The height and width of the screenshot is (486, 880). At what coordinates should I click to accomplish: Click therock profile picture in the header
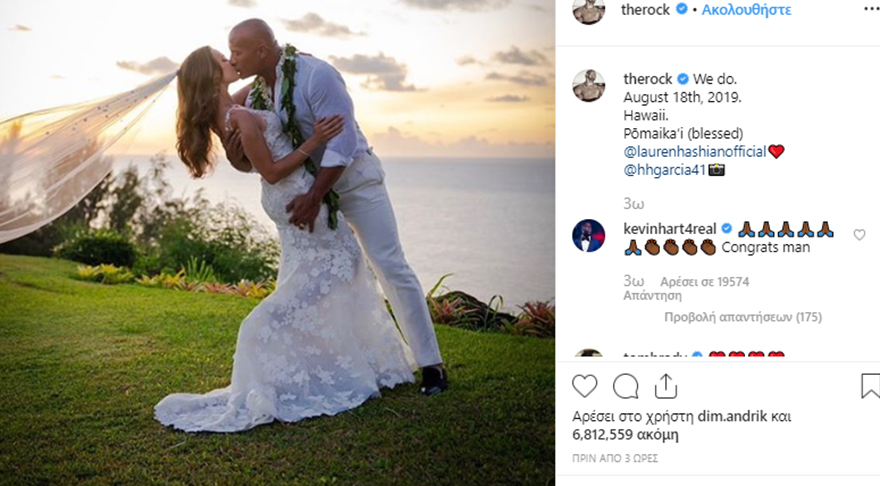pyautogui.click(x=588, y=11)
